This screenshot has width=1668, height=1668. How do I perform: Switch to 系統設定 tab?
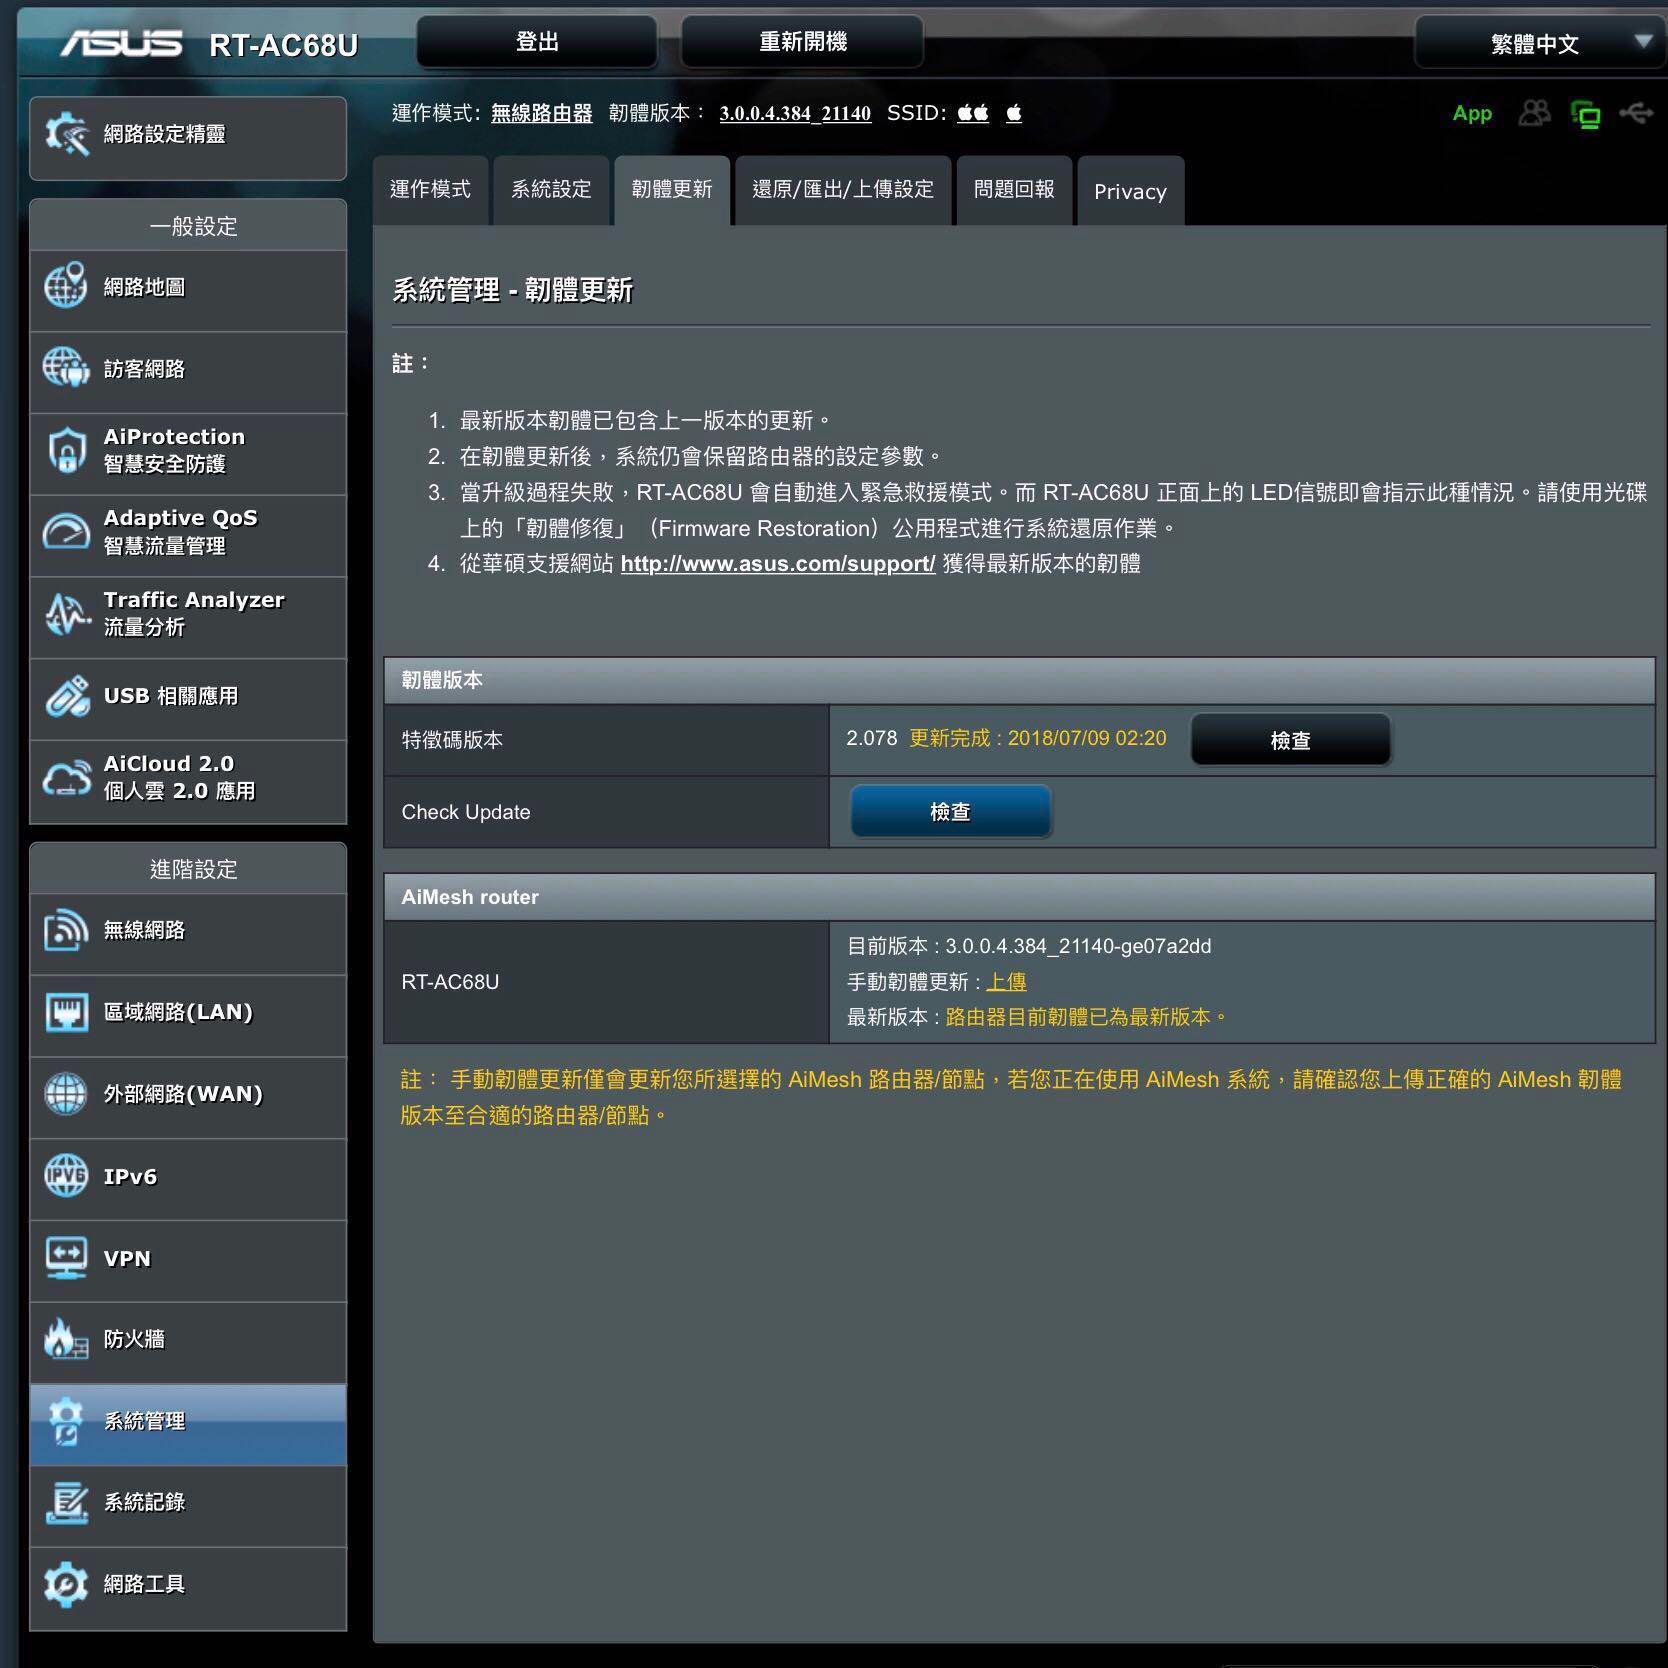click(551, 190)
